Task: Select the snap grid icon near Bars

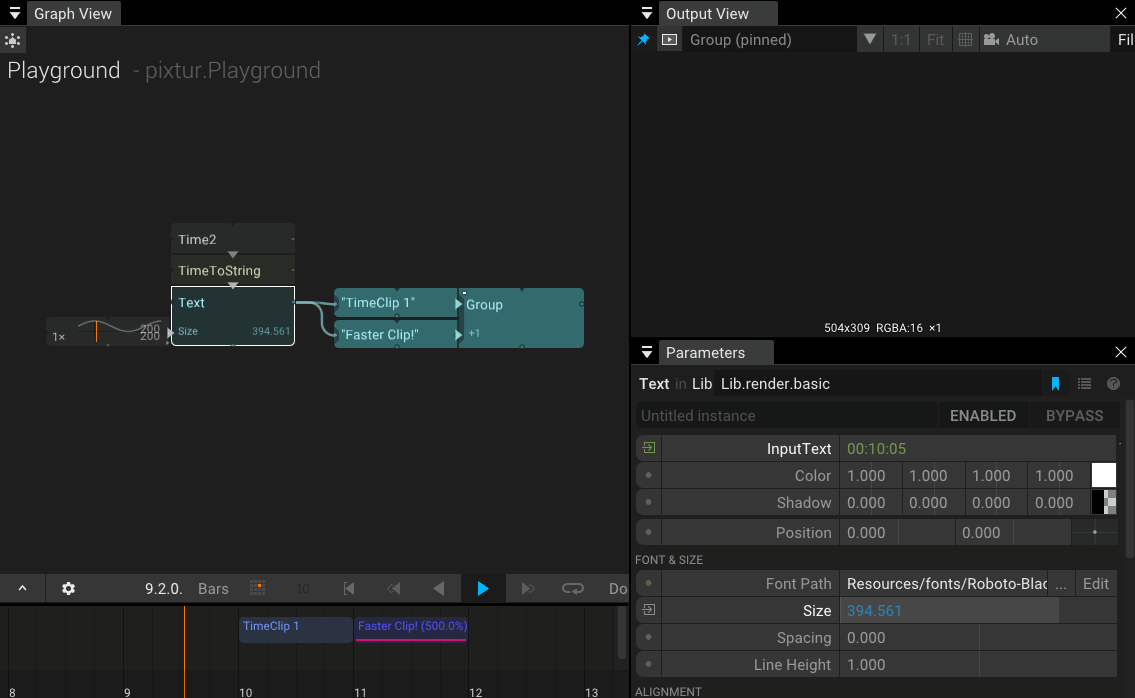Action: [257, 588]
